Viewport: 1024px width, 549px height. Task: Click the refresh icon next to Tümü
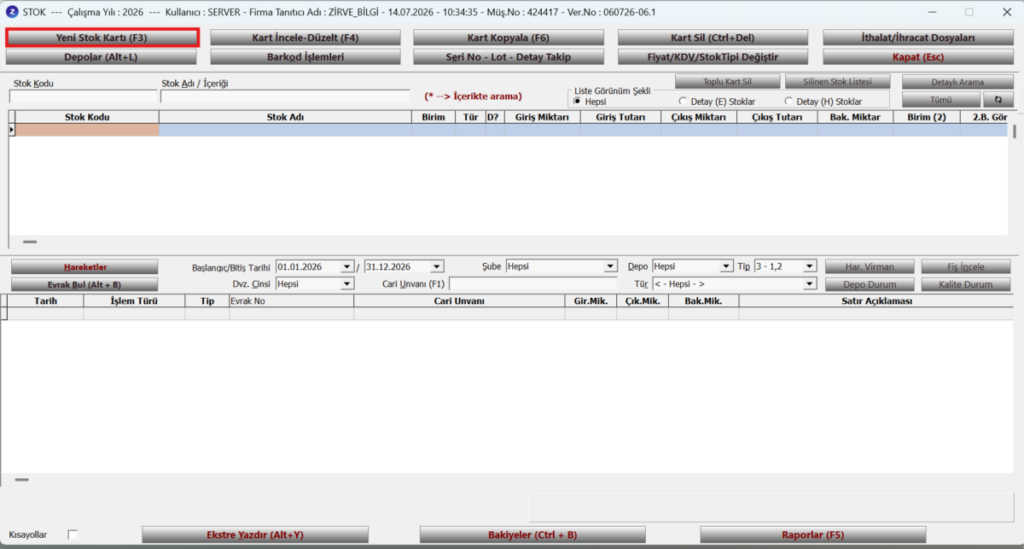[998, 100]
